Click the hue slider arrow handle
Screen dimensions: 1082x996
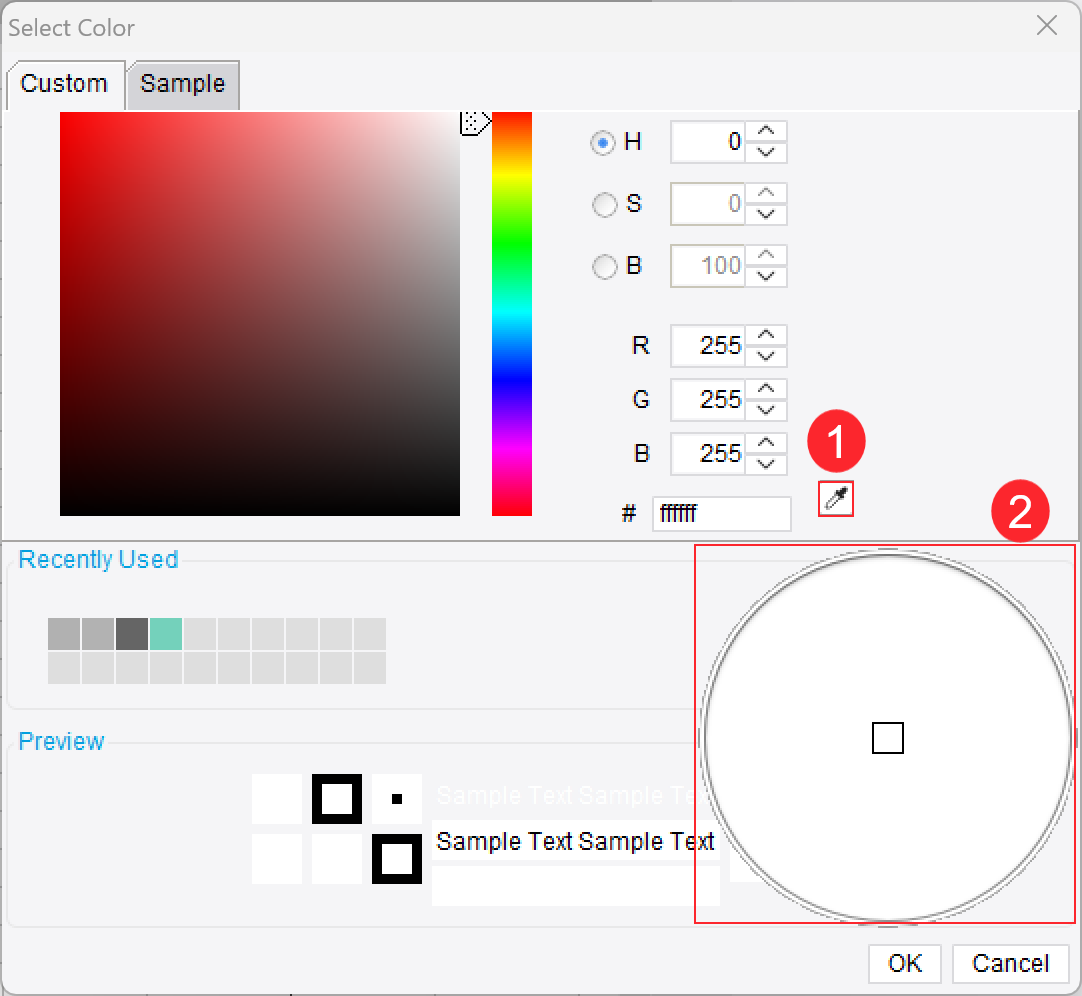tap(475, 123)
